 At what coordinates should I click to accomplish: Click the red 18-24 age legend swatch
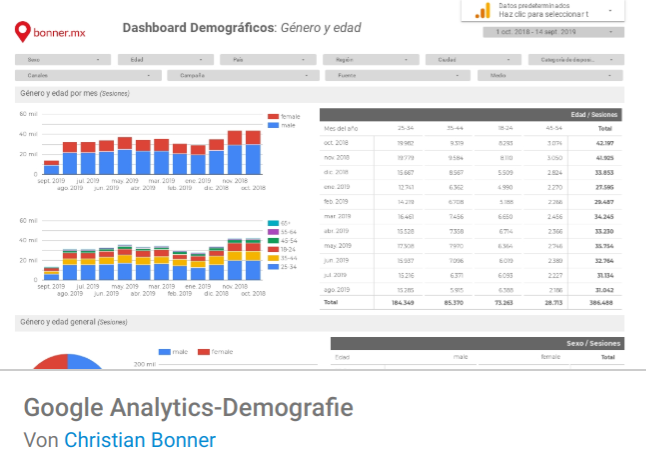pyautogui.click(x=273, y=249)
